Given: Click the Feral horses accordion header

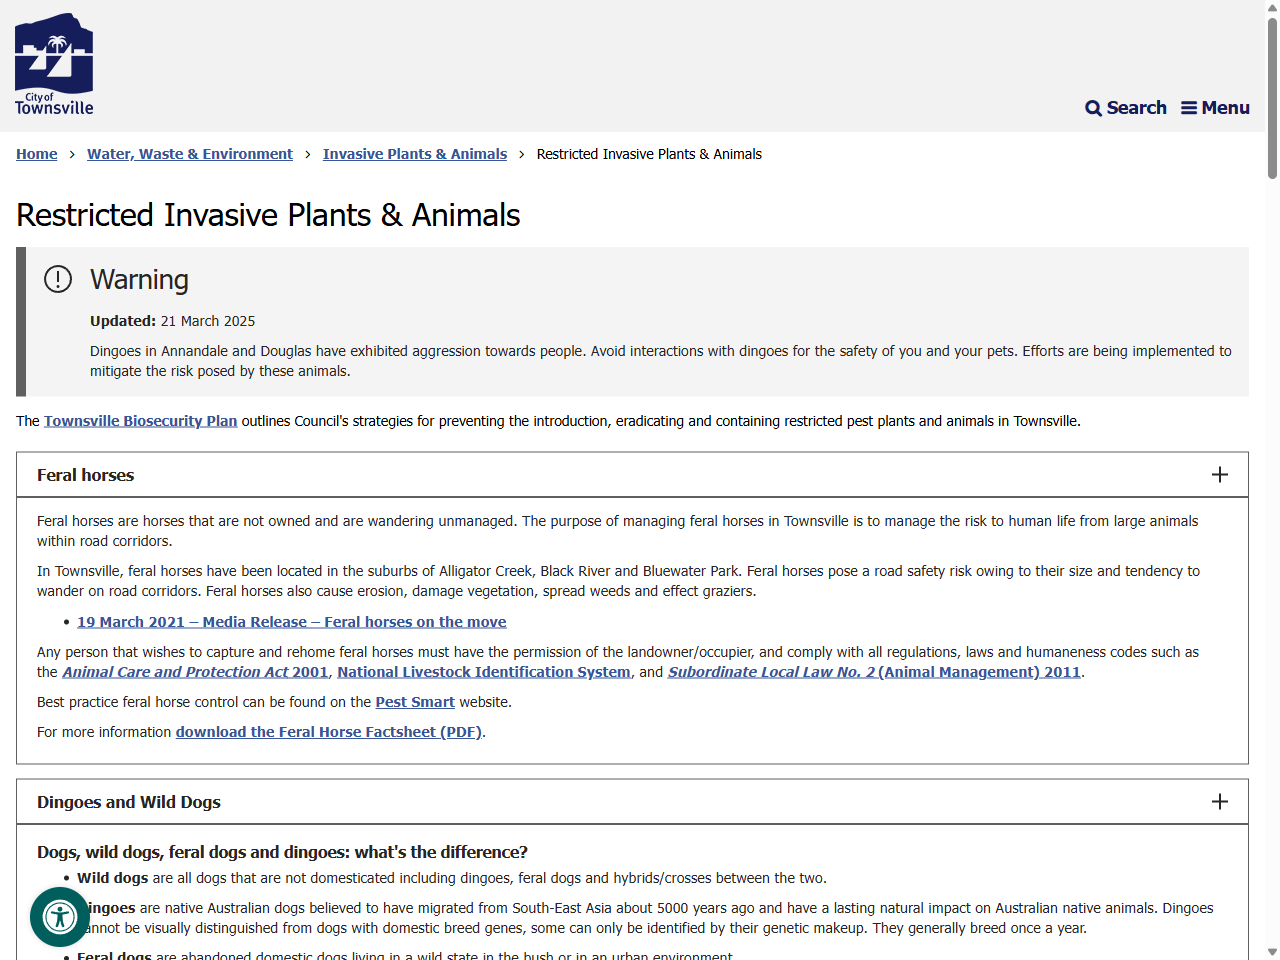Looking at the screenshot, I should 85,475.
